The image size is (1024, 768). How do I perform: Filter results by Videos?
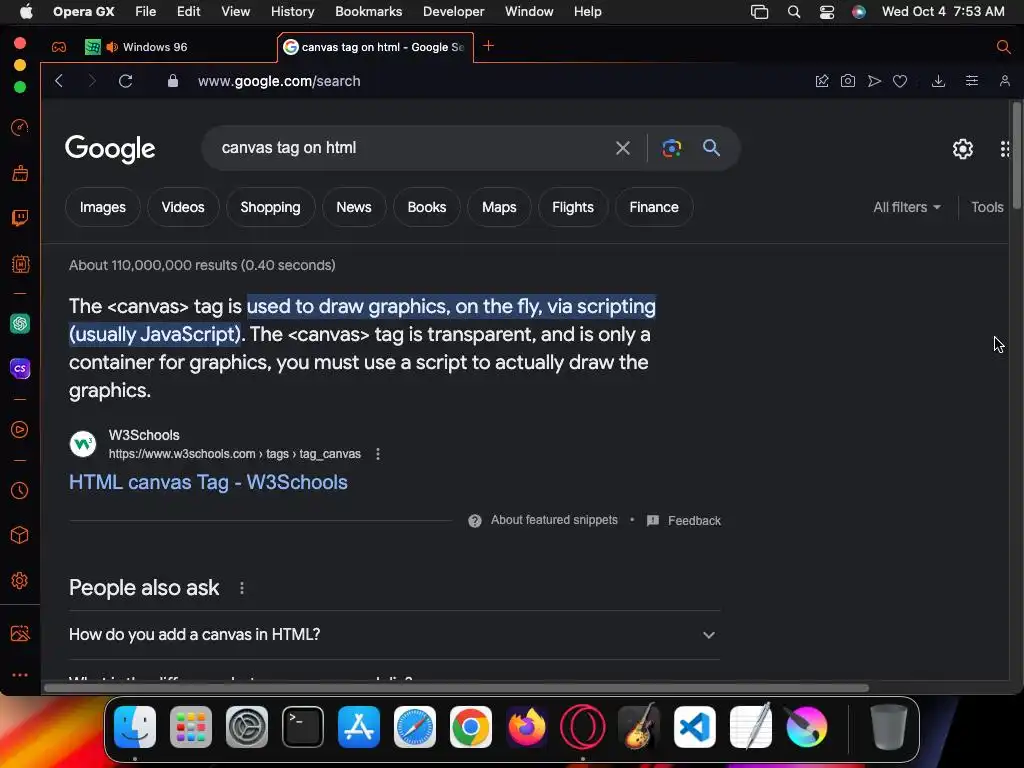pos(183,207)
